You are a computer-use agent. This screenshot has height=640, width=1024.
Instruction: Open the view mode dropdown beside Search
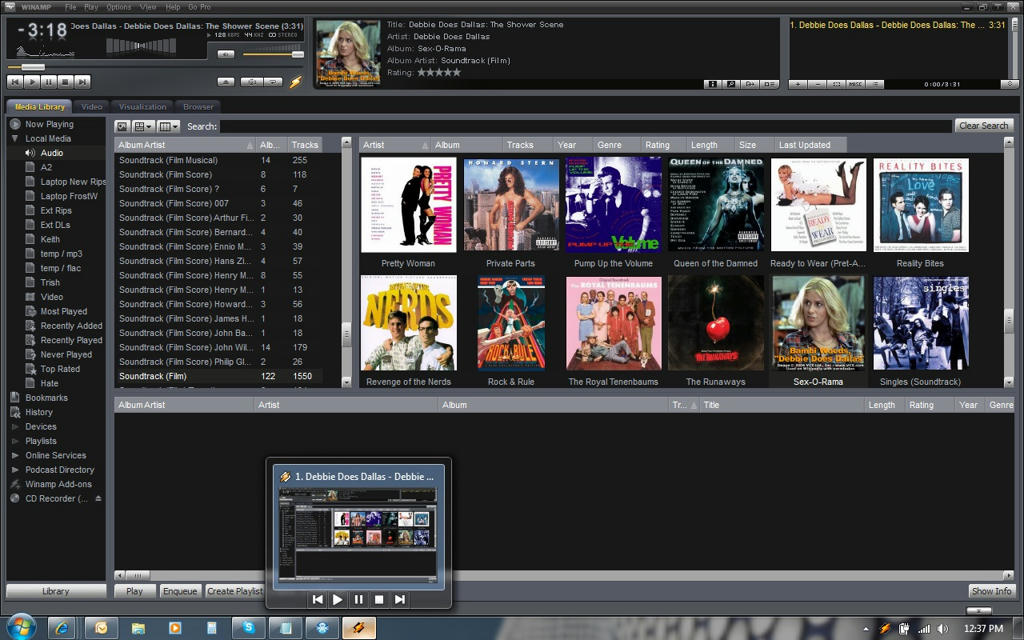click(x=144, y=126)
